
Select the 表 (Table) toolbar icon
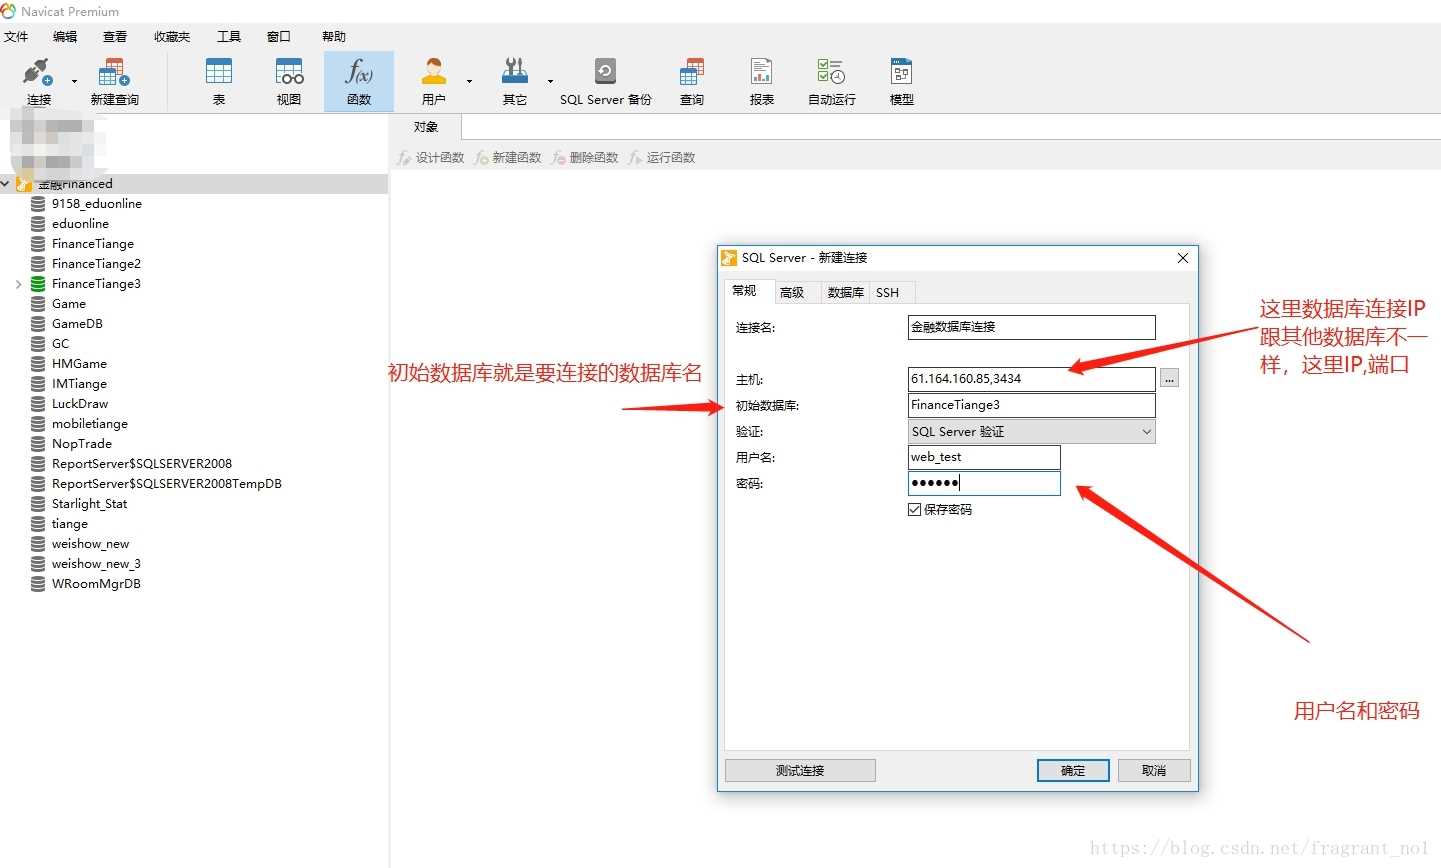coord(218,80)
